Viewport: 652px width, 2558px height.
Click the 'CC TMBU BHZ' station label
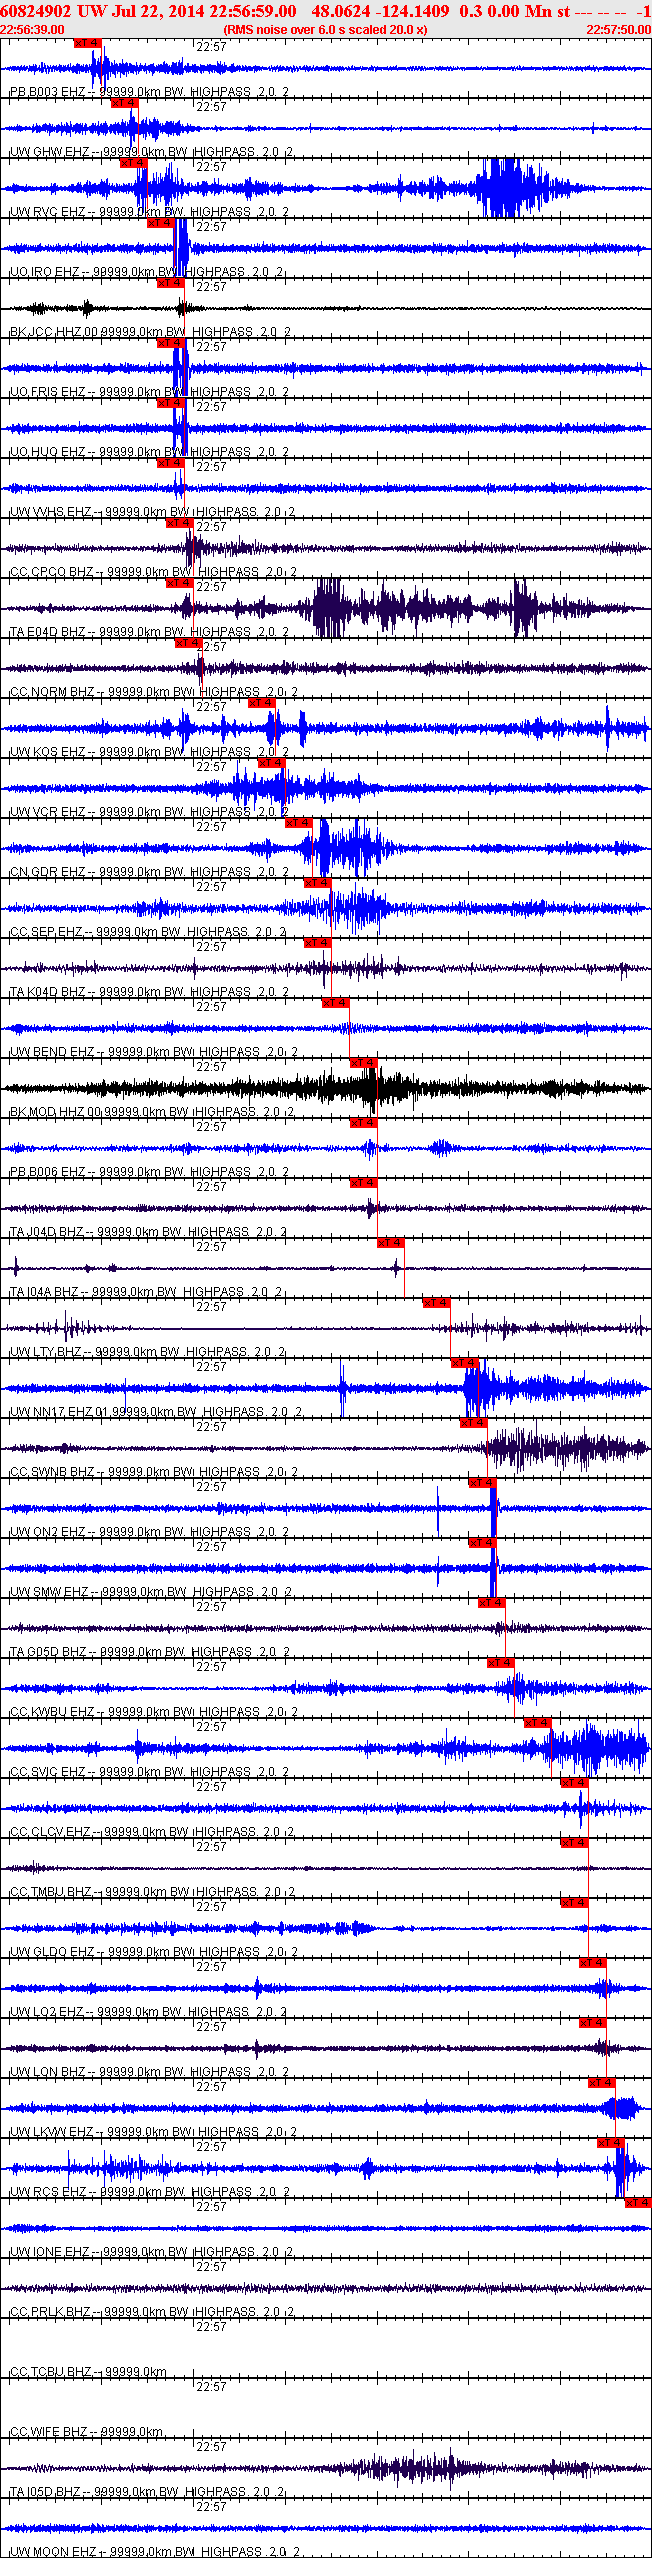click(50, 1892)
